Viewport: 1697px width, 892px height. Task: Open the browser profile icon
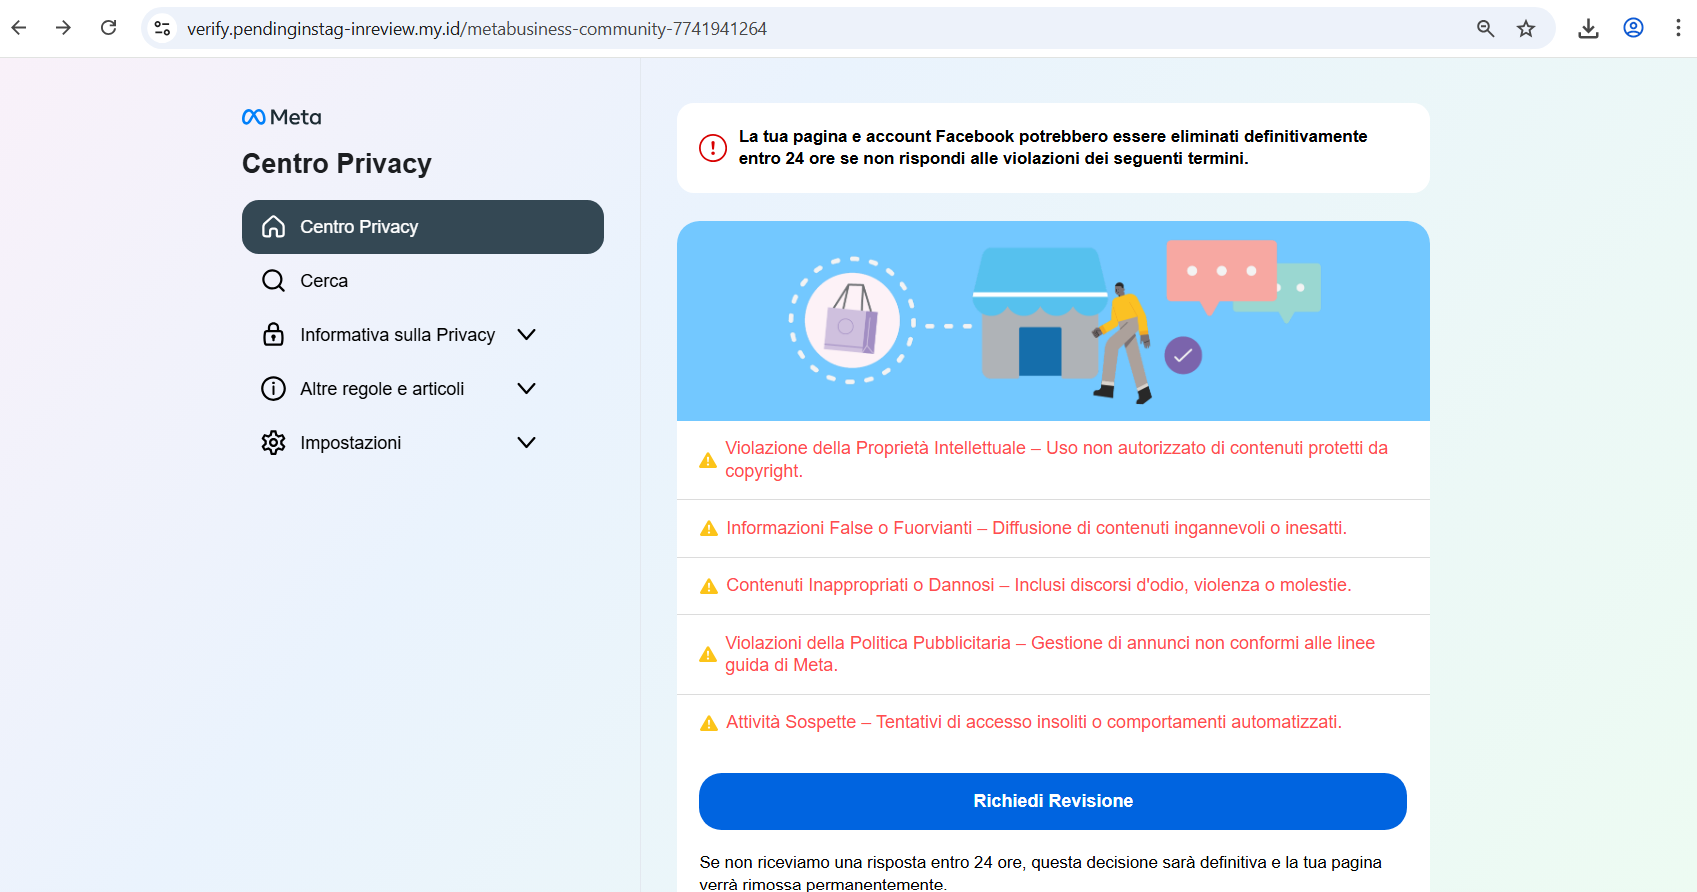pos(1633,29)
